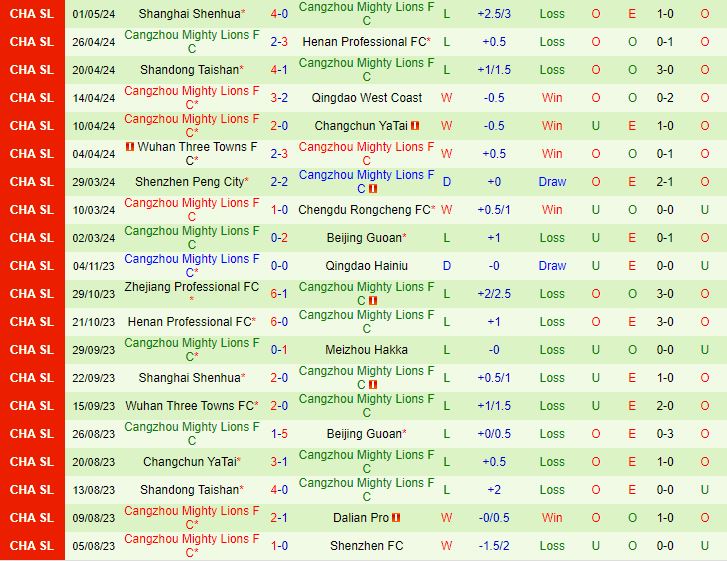Click date 29/09/23

[94, 350]
